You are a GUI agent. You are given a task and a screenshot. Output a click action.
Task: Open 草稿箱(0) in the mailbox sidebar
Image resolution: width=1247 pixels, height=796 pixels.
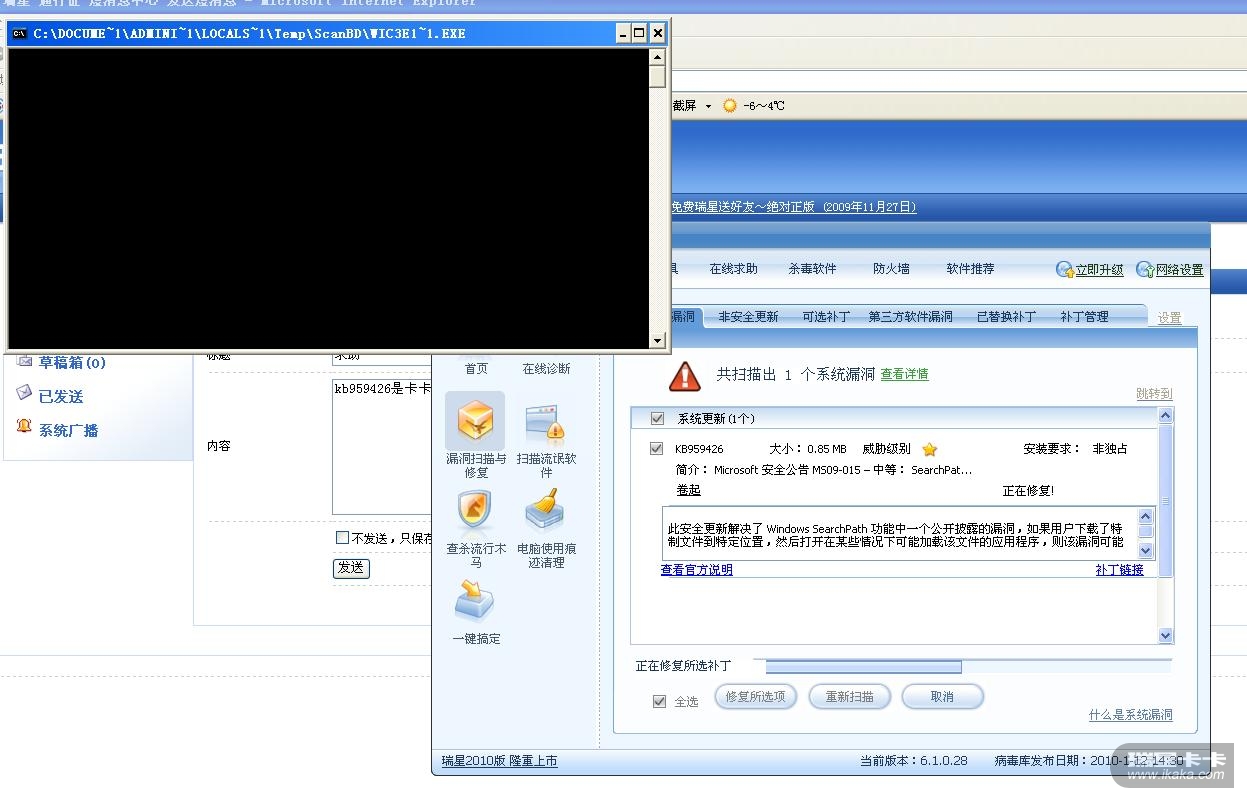point(72,362)
